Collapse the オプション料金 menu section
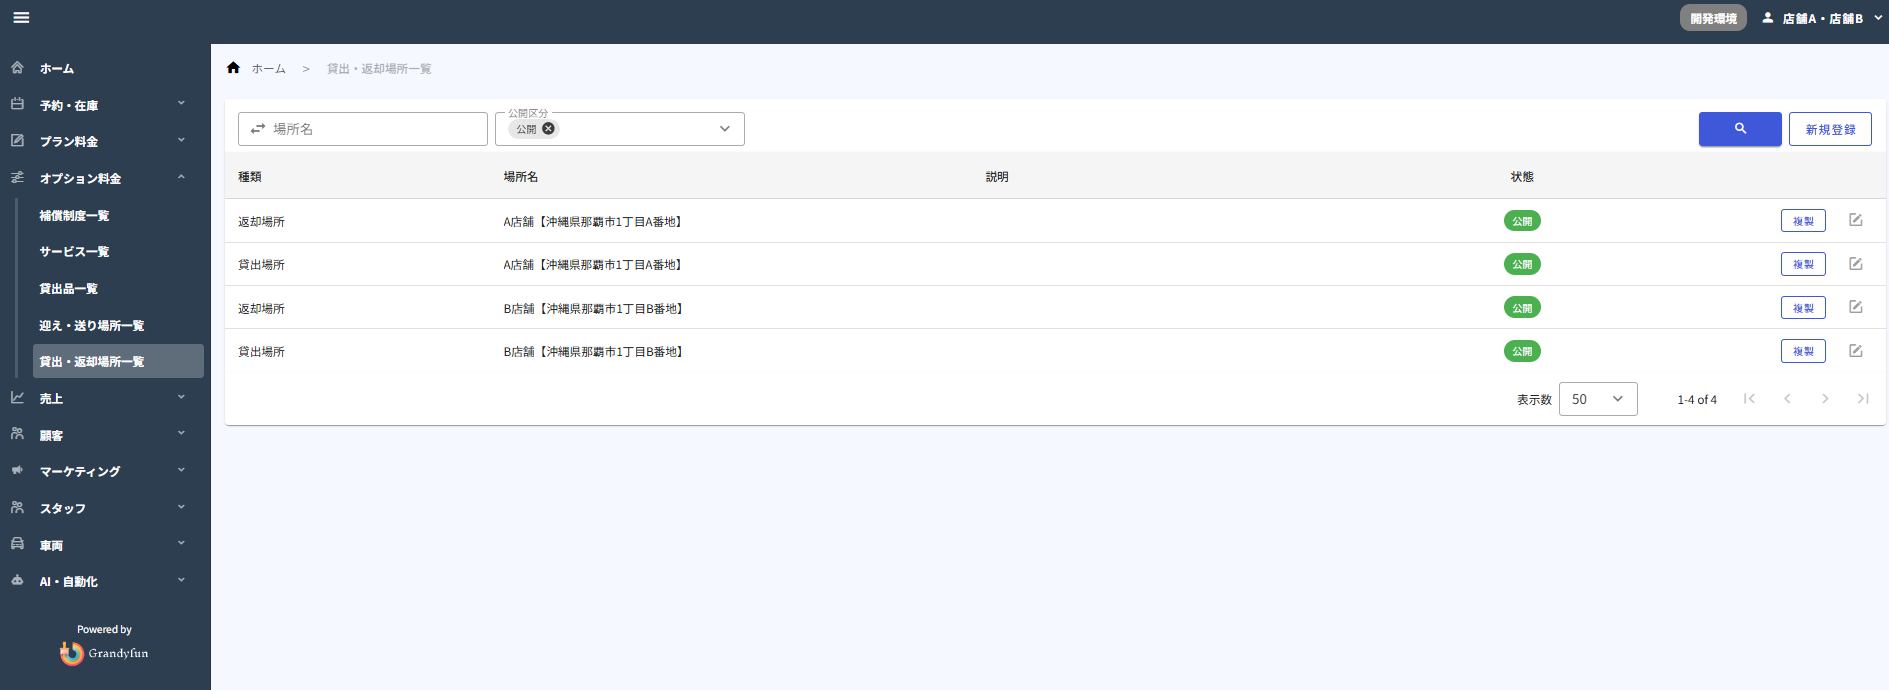The image size is (1889, 690). click(x=181, y=178)
